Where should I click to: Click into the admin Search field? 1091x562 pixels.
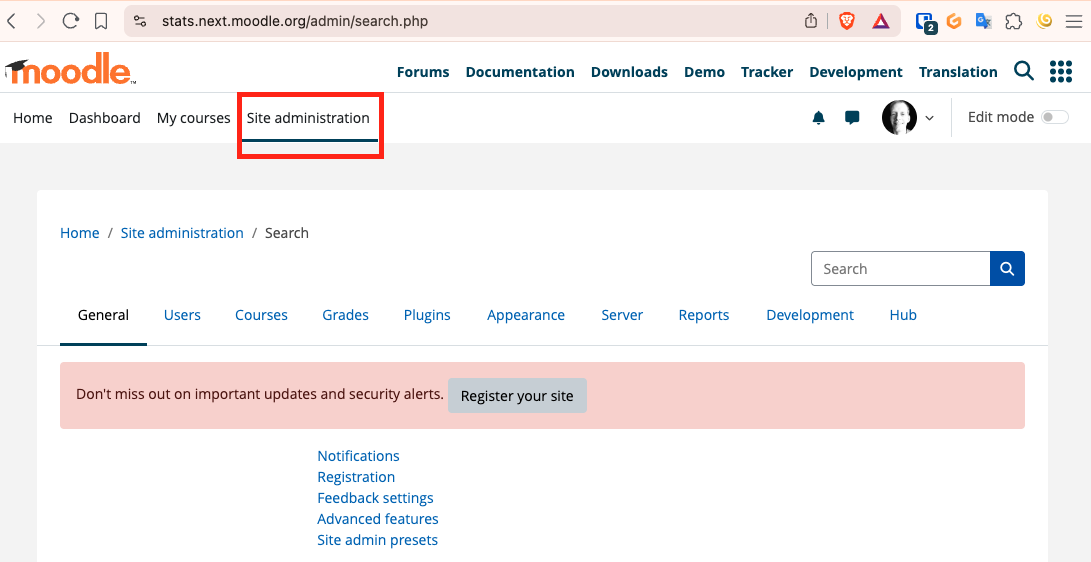(900, 268)
